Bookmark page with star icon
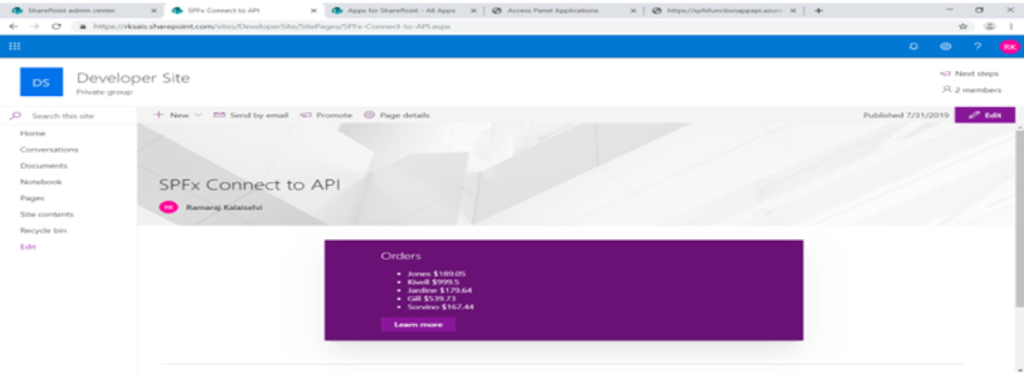Viewport: 1024px width, 373px height. point(963,27)
